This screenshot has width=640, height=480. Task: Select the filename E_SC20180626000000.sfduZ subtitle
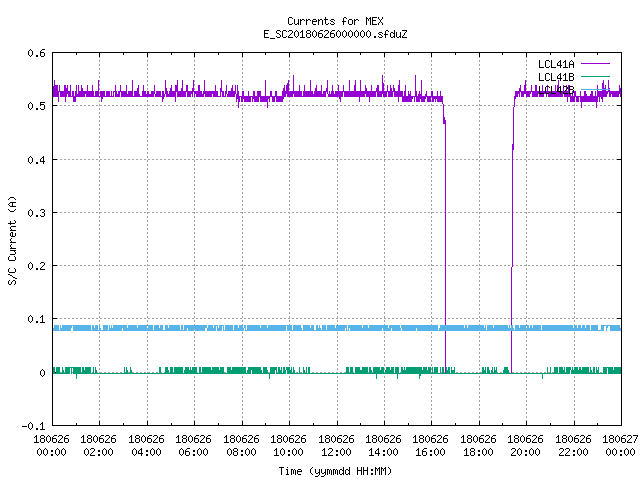click(x=335, y=34)
